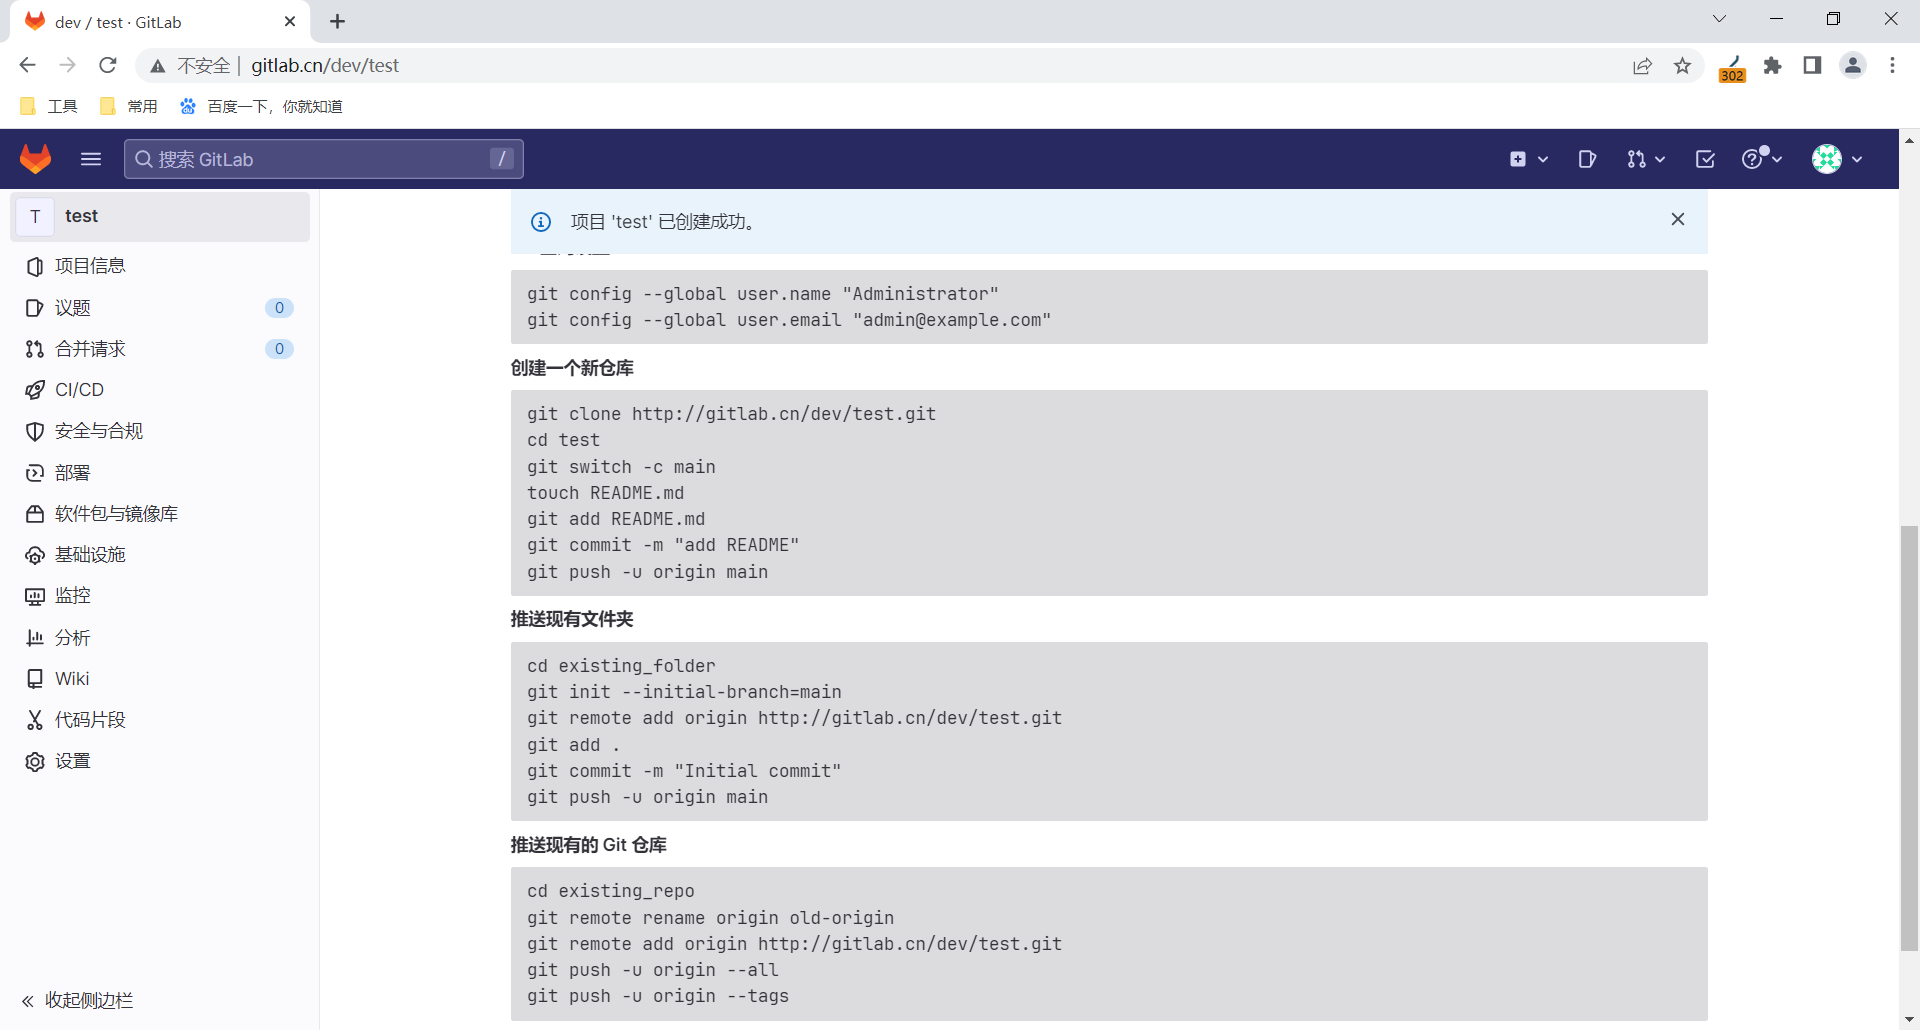Open the 工具 bookmarks folder

click(49, 106)
